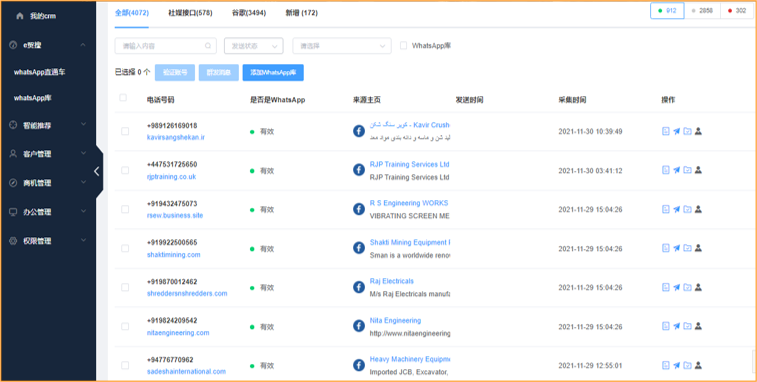Click the 验证账号 button
Image resolution: width=757 pixels, height=382 pixels.
175,72
